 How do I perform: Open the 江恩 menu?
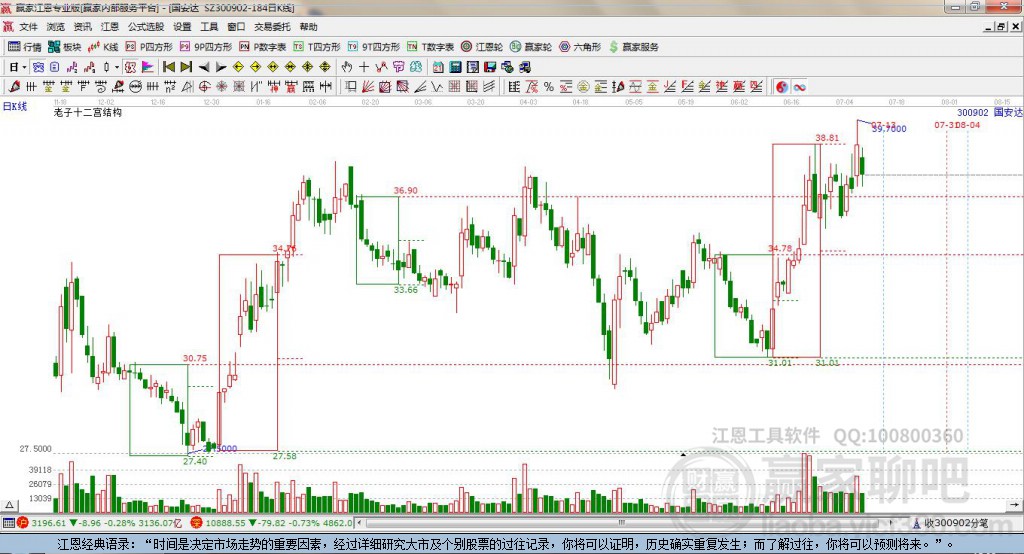pos(110,27)
